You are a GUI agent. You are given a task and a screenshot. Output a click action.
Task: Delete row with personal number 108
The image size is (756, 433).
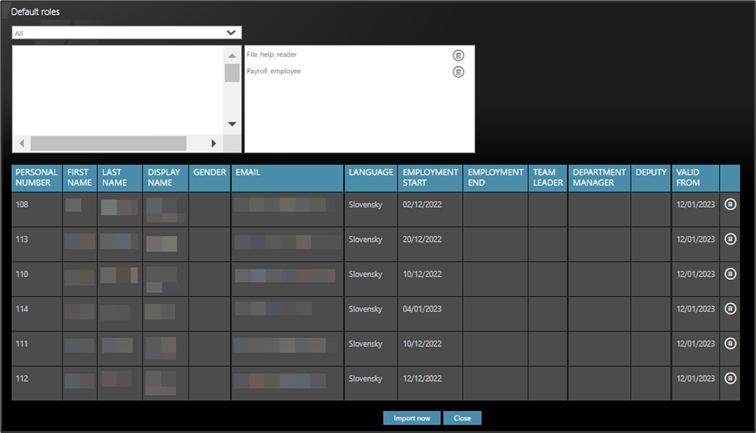point(730,205)
